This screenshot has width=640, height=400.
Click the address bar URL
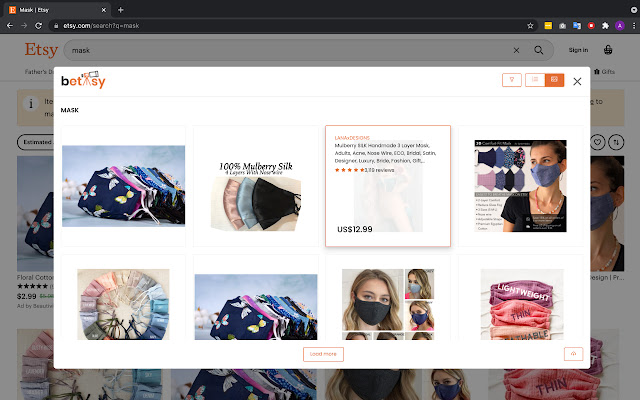tap(101, 25)
